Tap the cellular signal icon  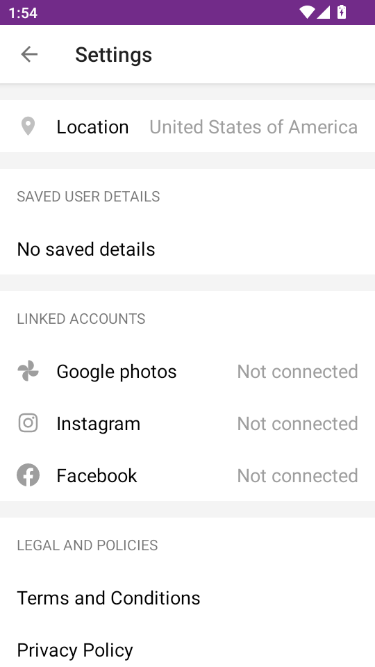(324, 12)
